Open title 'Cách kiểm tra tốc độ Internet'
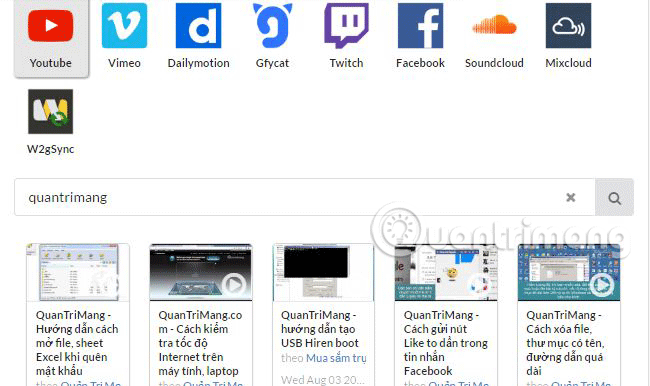 point(200,343)
